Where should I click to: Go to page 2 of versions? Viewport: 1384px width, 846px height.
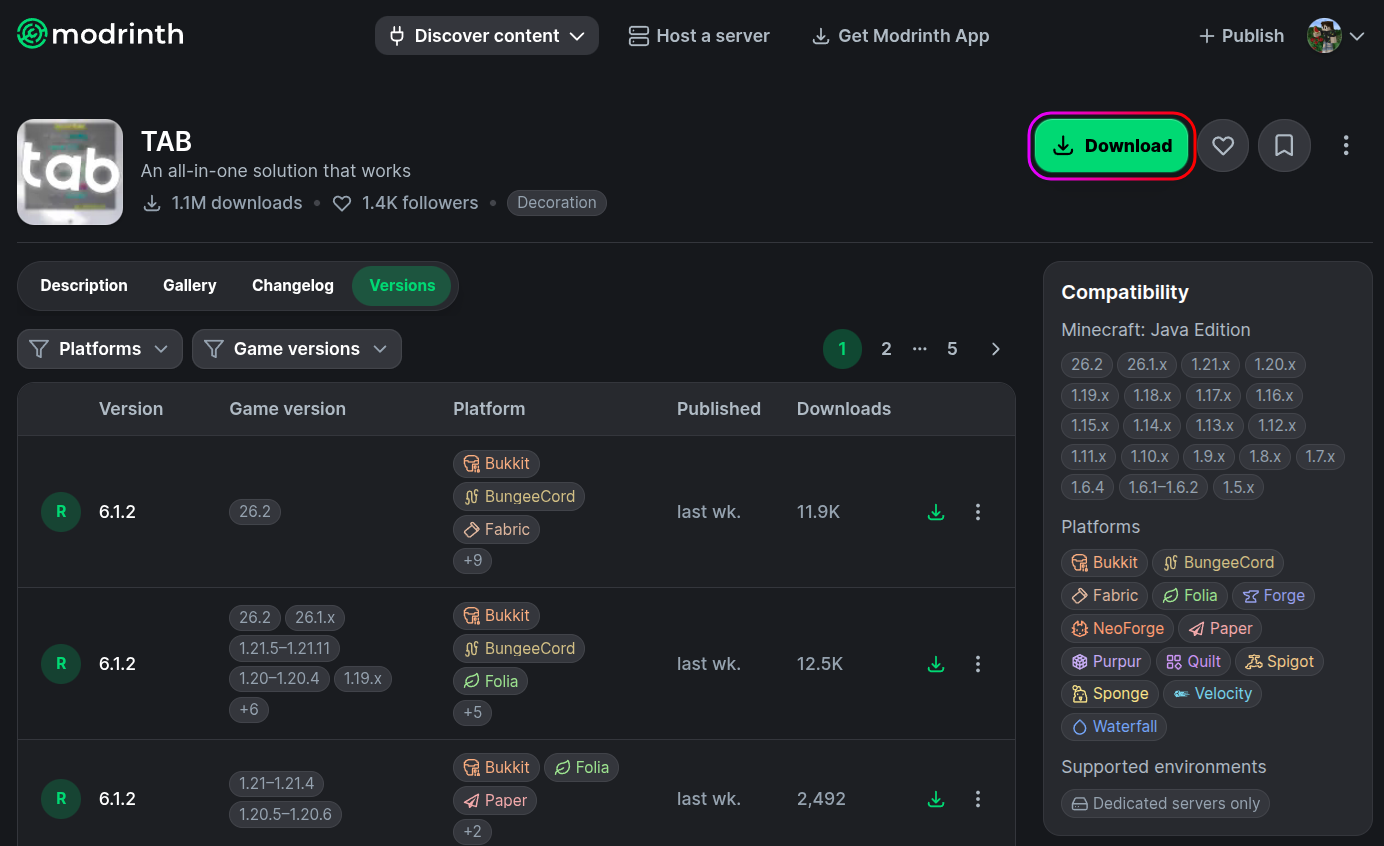coord(886,349)
